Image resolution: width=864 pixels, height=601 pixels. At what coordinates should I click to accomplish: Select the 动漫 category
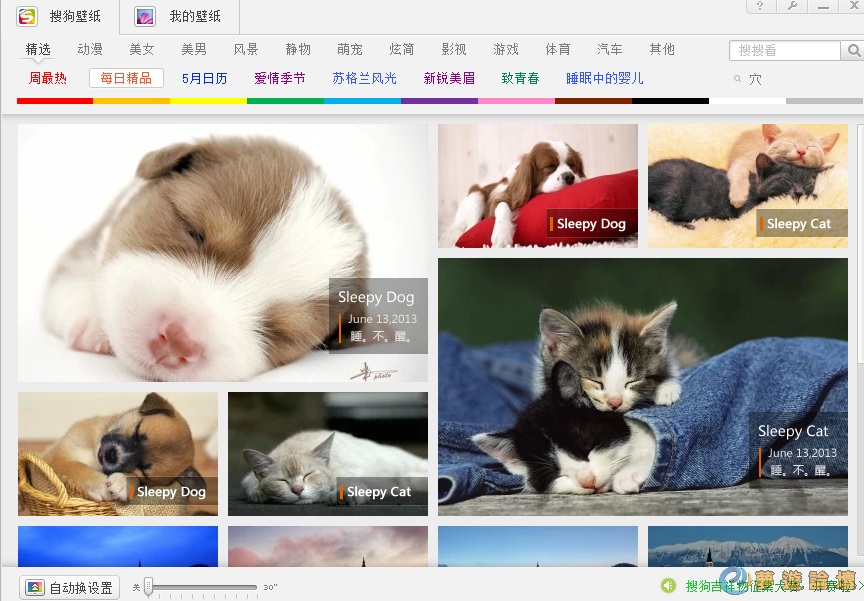pyautogui.click(x=90, y=49)
